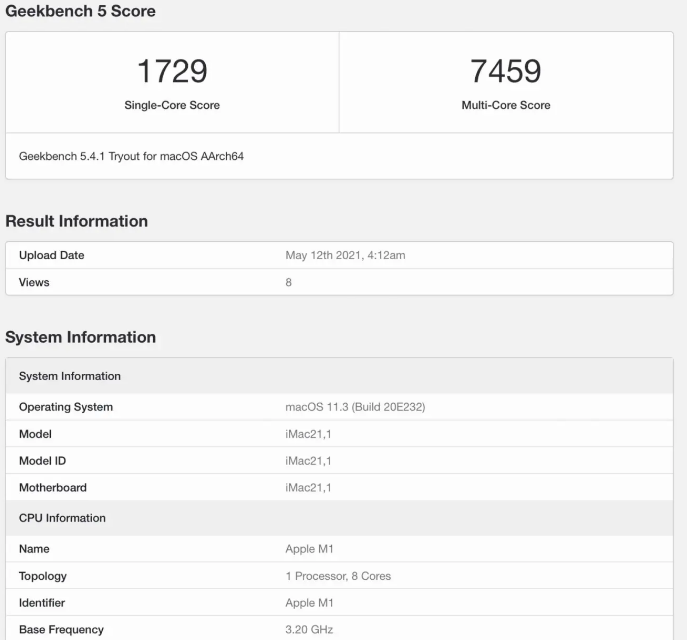Click iMac21,1 value in the Model ID row
The width and height of the screenshot is (687, 640).
pyautogui.click(x=308, y=461)
